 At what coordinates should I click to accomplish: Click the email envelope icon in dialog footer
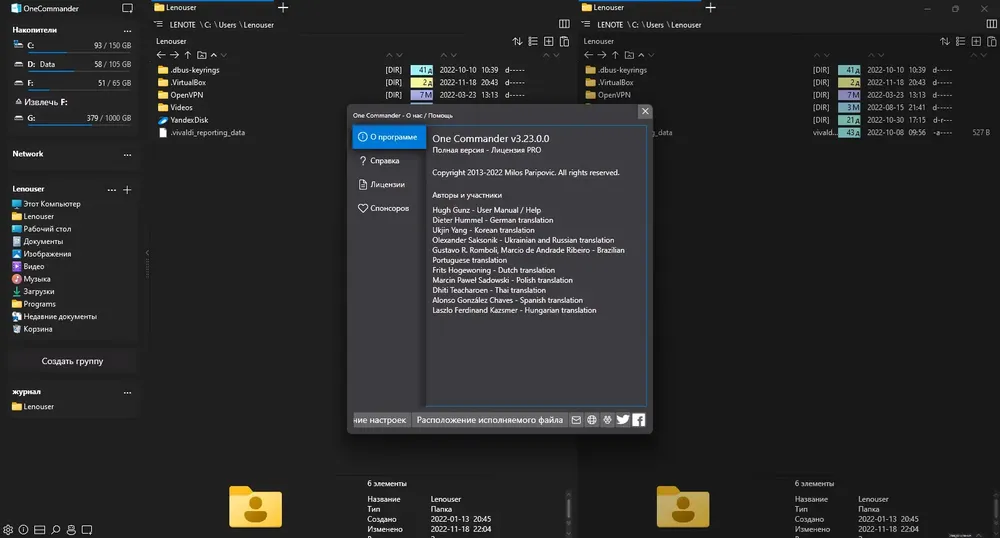click(576, 419)
